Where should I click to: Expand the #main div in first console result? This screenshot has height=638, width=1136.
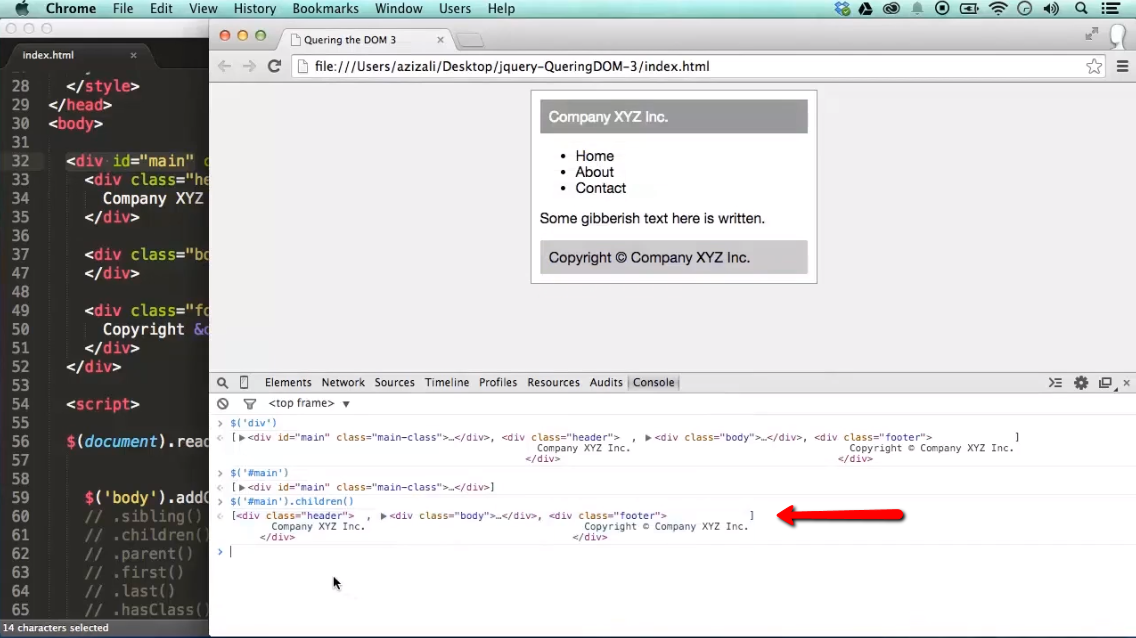[x=242, y=437]
